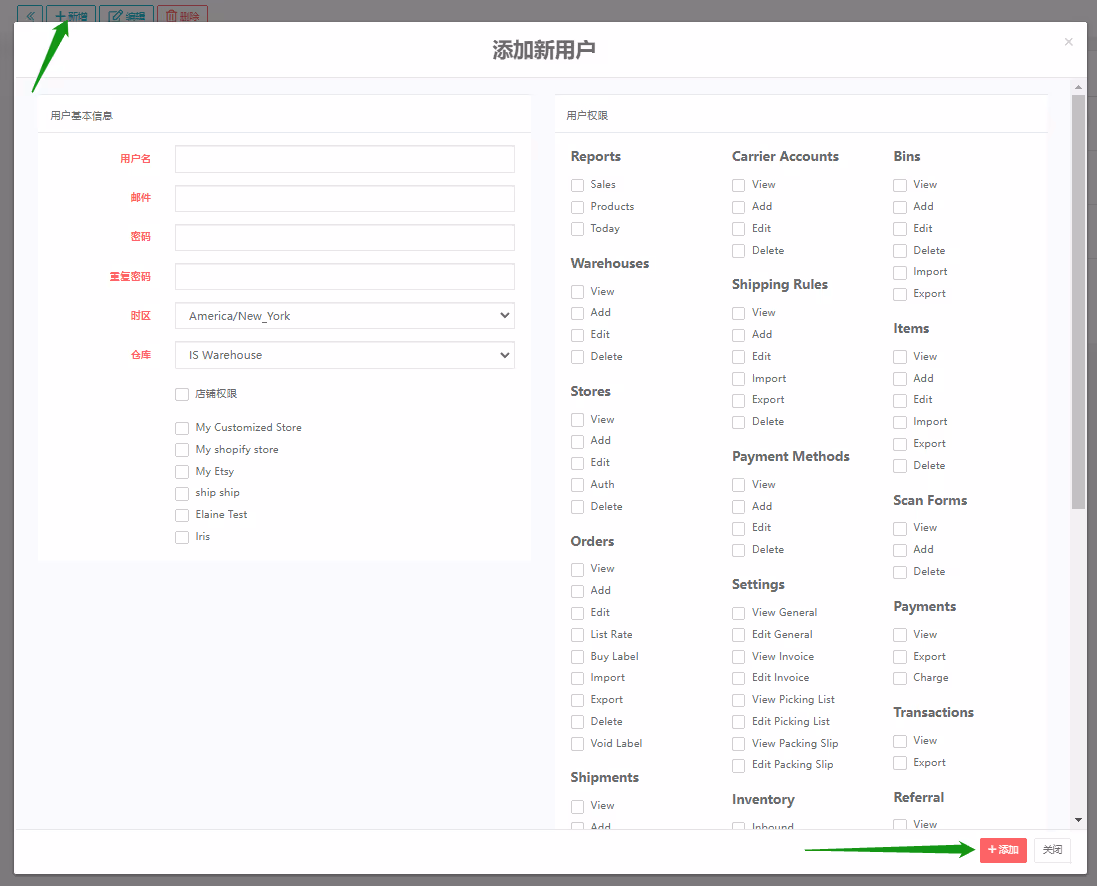This screenshot has width=1097, height=886.
Task: Click the dialog's vertical scrollbar thumb
Action: tap(1078, 302)
